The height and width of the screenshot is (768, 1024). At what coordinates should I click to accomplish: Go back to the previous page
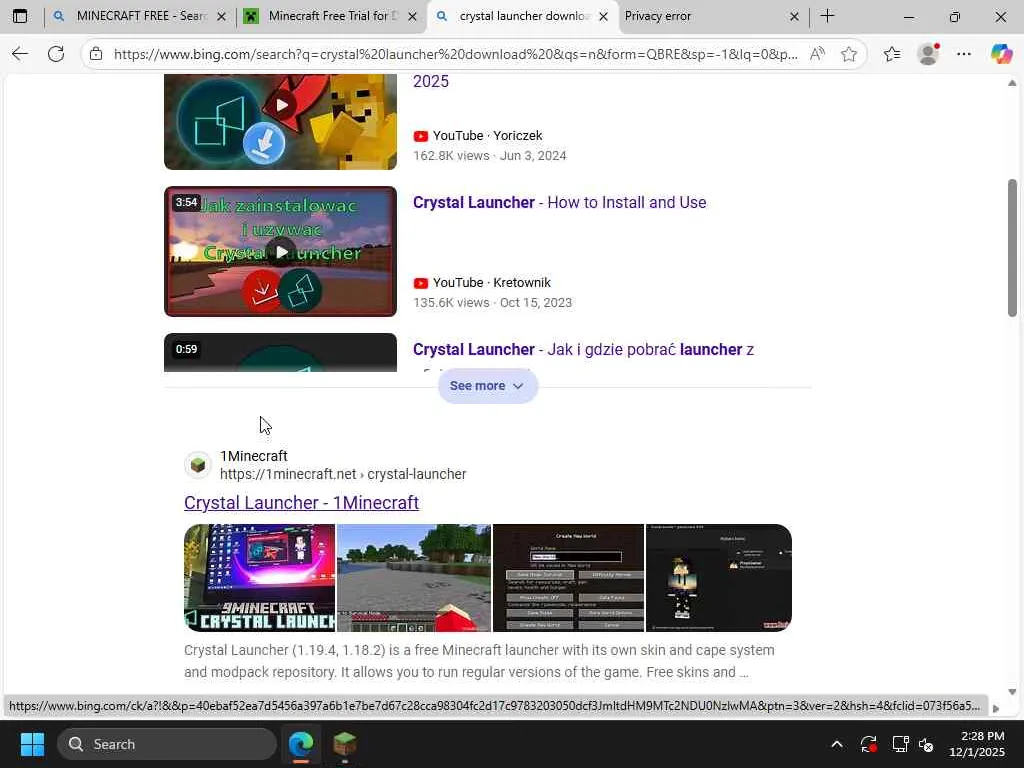(x=20, y=54)
